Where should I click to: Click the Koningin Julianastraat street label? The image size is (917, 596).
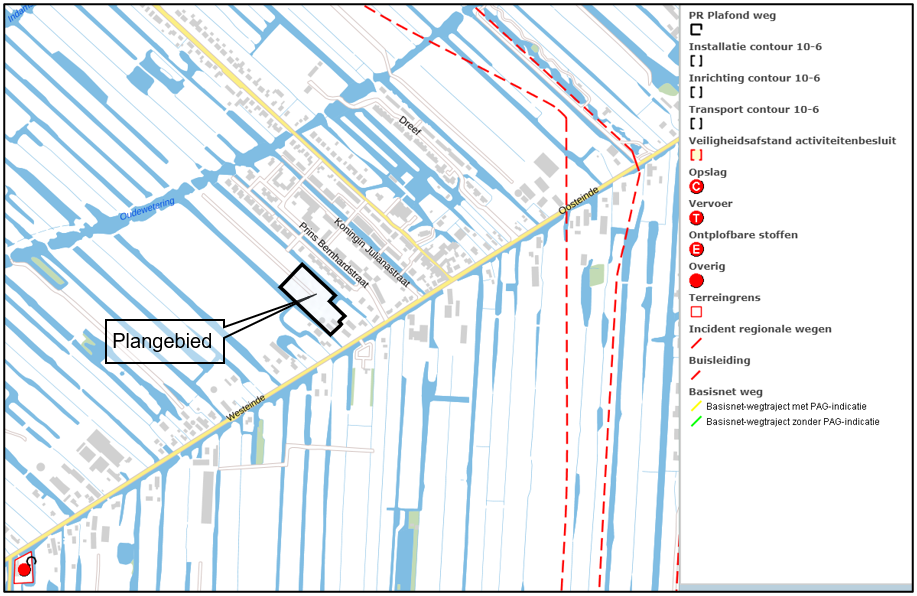tap(371, 252)
